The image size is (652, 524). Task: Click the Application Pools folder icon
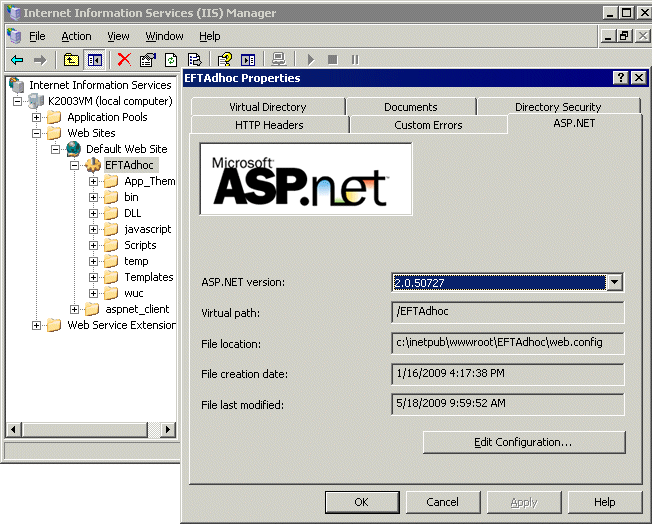[54, 117]
